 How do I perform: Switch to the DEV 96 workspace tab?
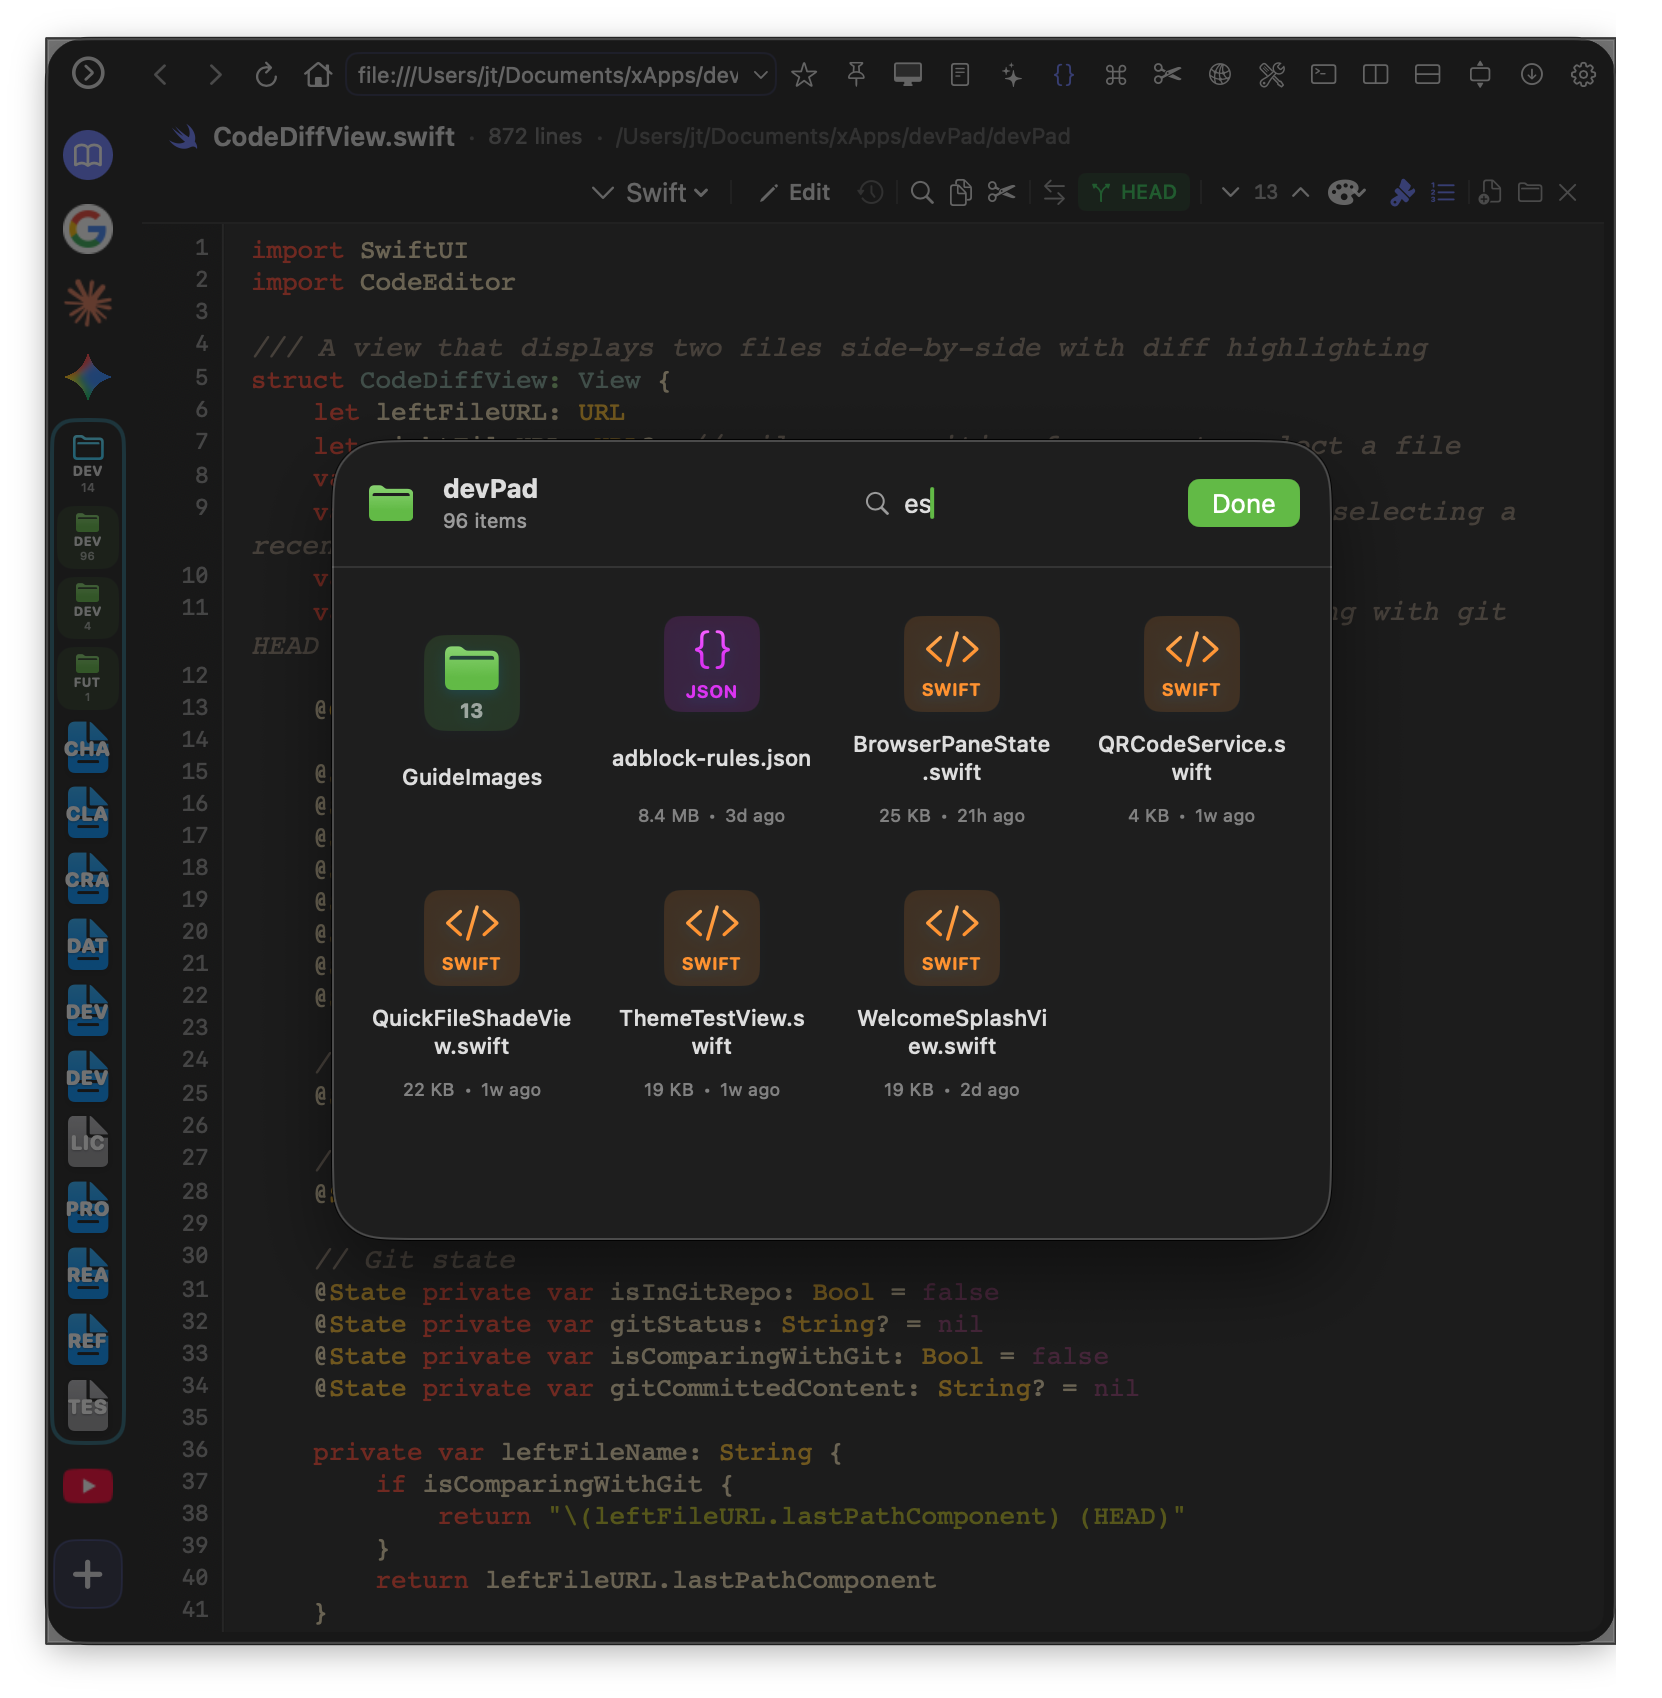(x=88, y=537)
